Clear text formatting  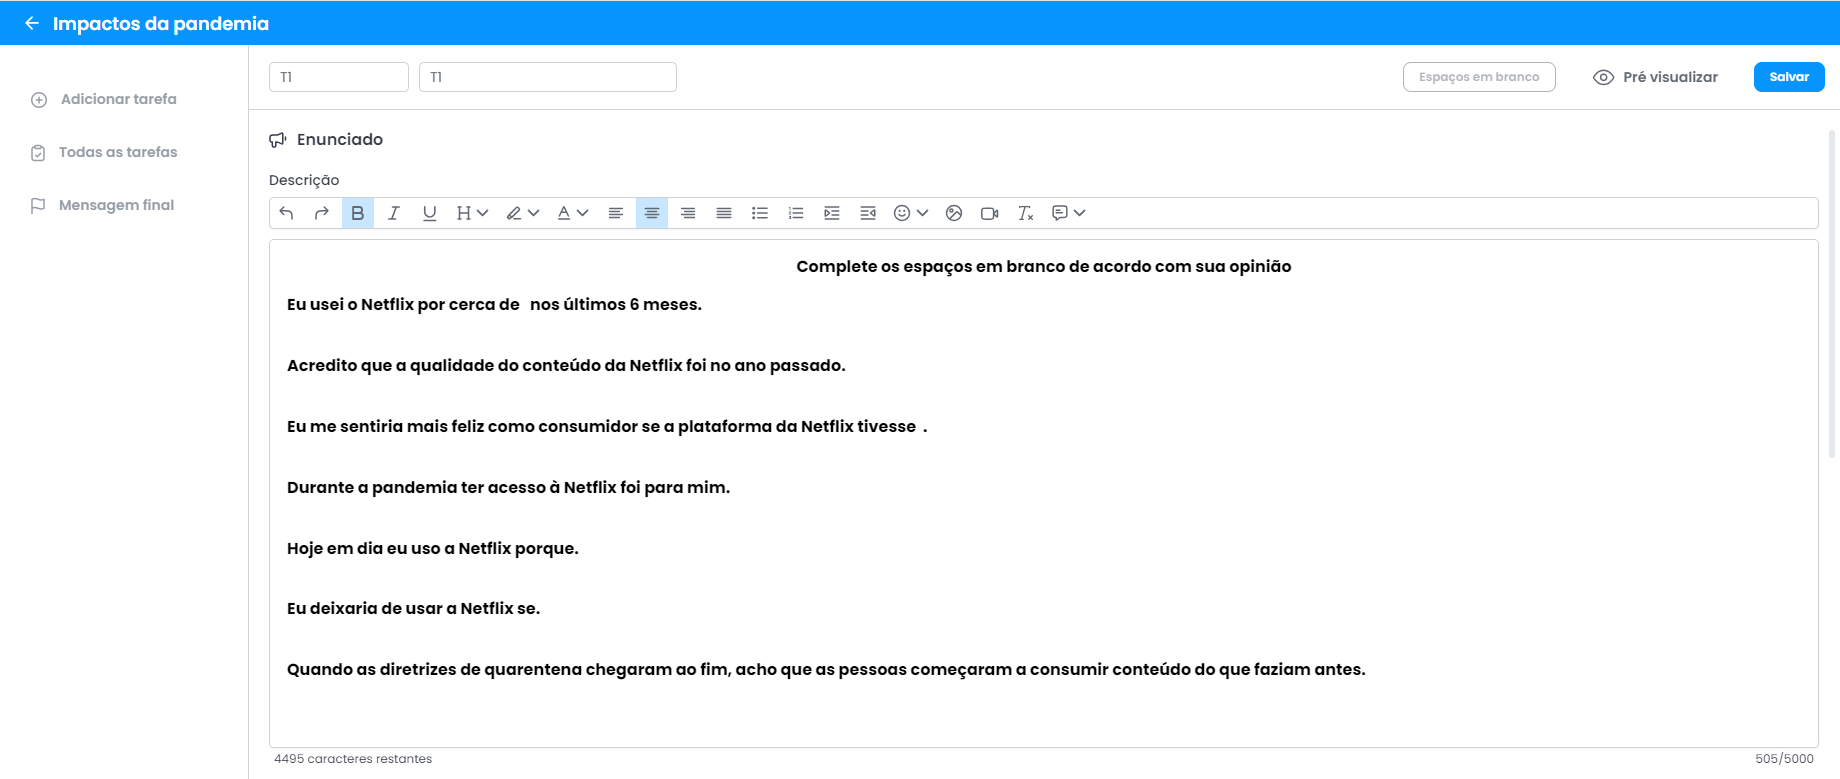click(1026, 213)
